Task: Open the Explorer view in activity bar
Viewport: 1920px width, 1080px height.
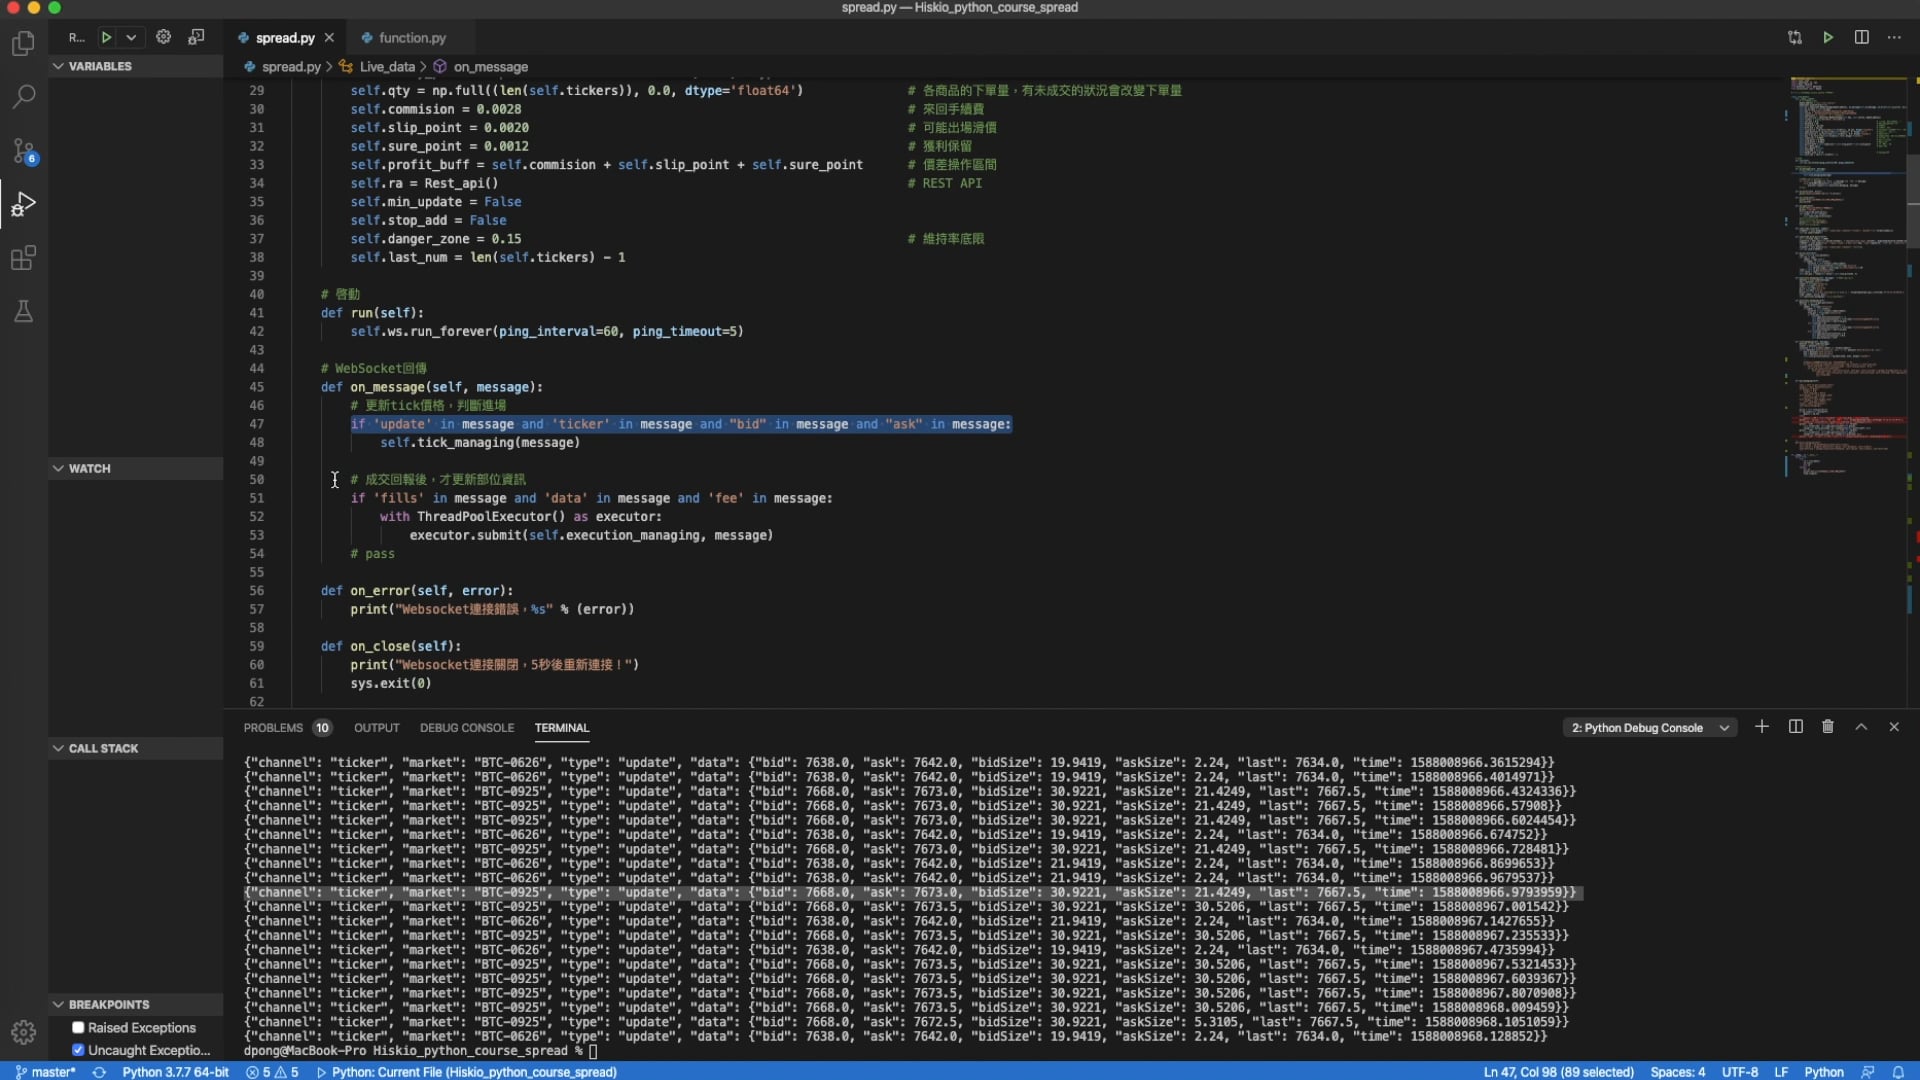Action: click(x=23, y=43)
